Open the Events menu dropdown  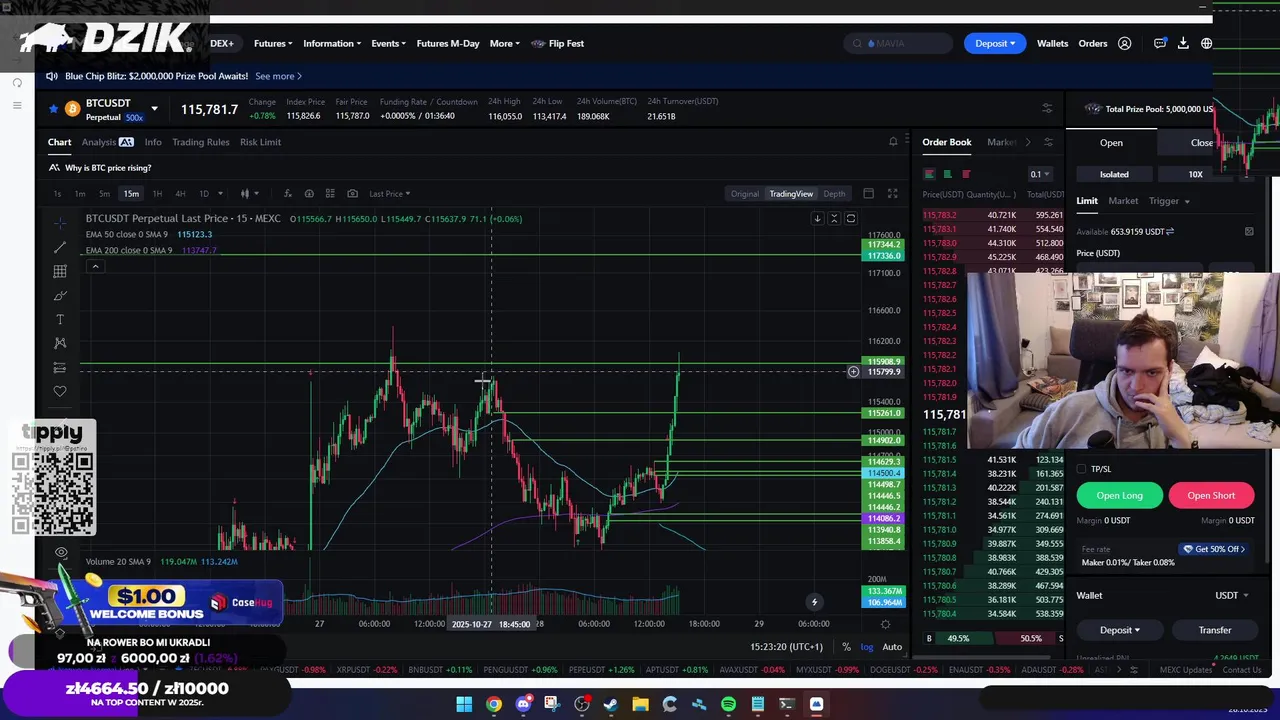(x=388, y=43)
